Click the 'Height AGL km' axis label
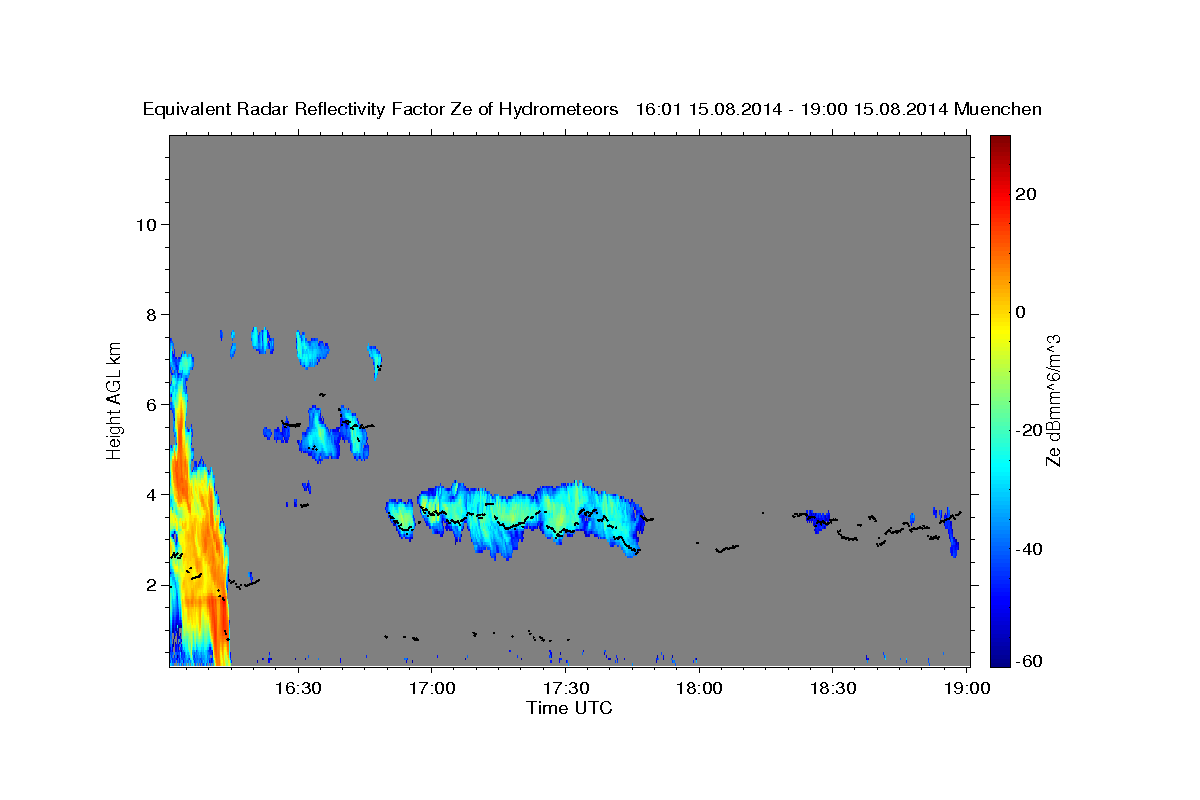The width and height of the screenshot is (1200, 800). pyautogui.click(x=114, y=399)
